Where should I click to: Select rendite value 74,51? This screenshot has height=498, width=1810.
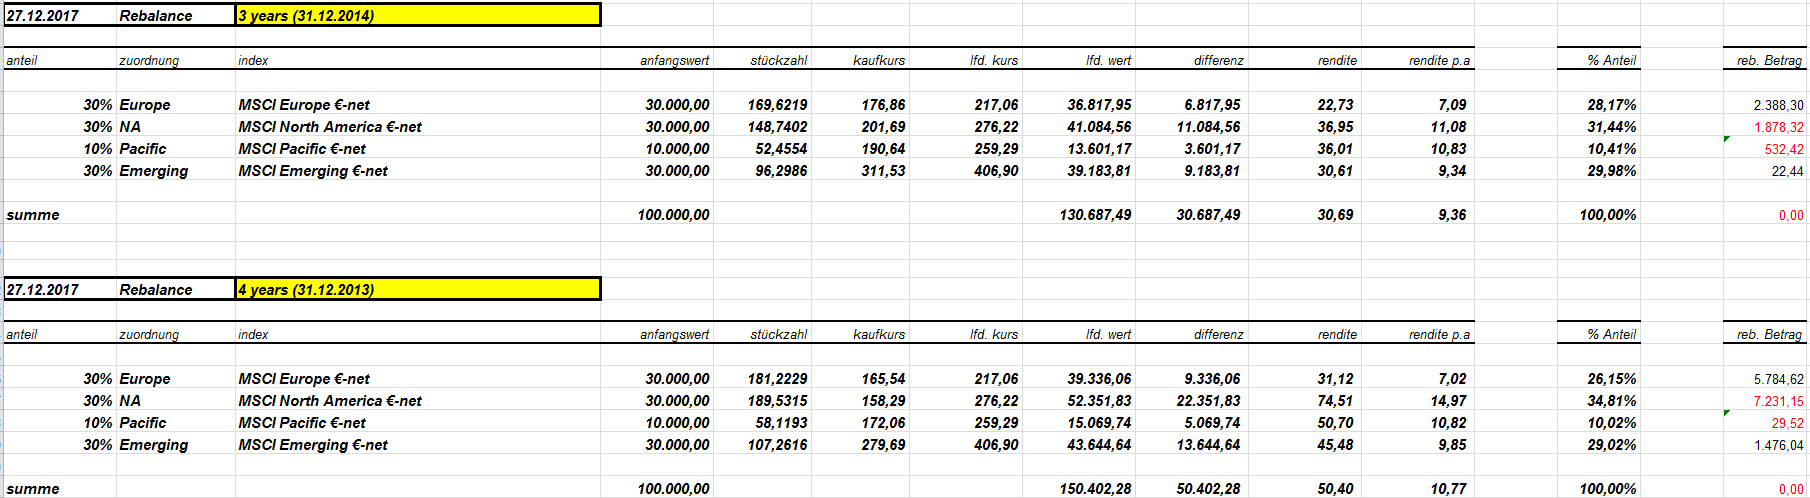tap(1335, 401)
